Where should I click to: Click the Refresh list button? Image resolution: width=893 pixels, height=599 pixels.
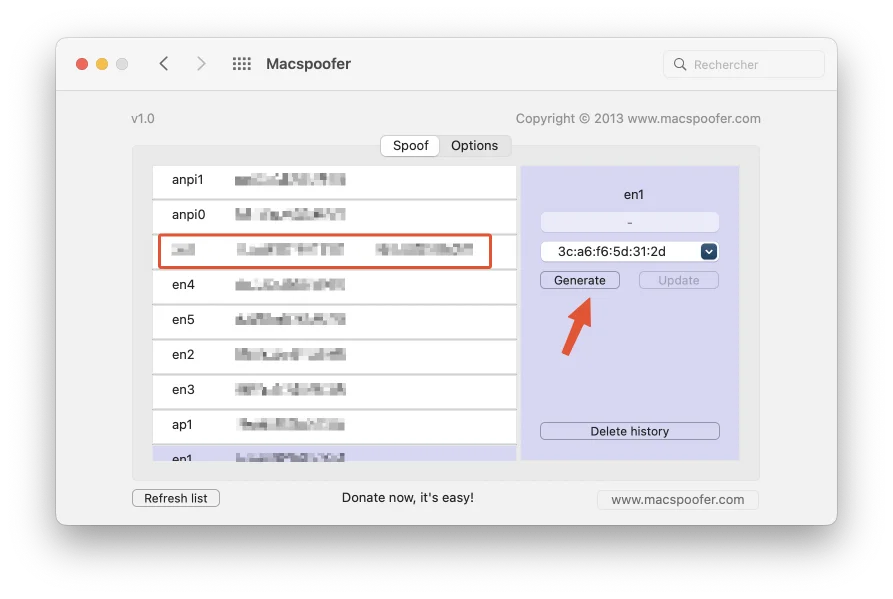coord(175,497)
